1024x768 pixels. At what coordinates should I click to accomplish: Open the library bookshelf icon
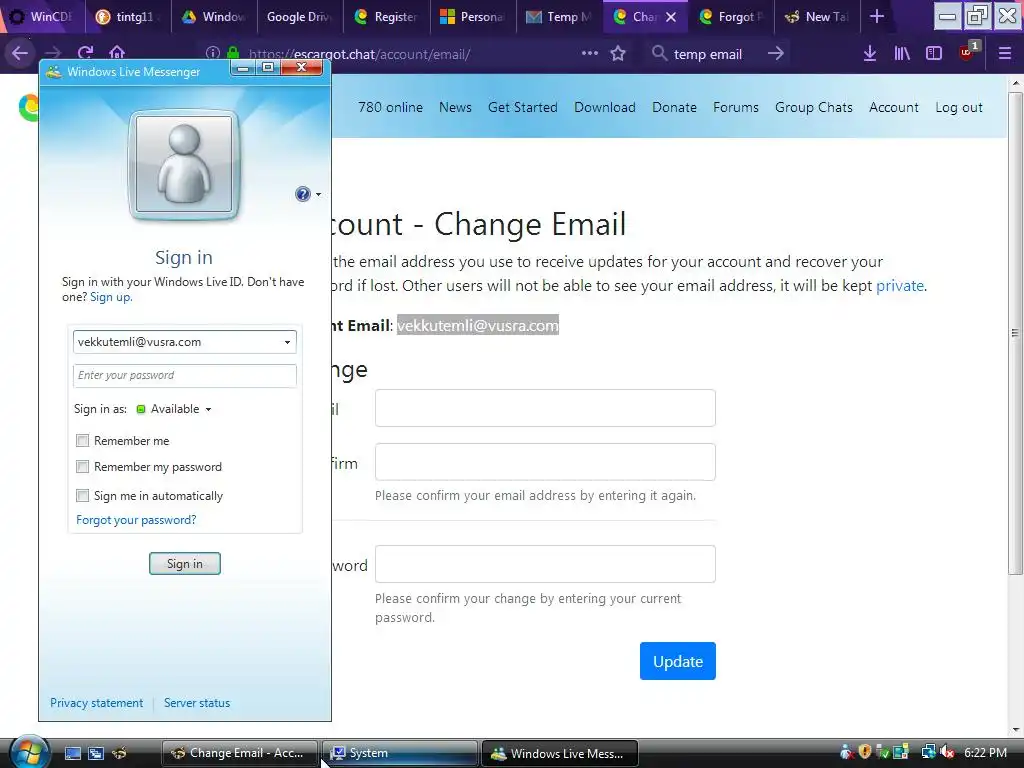pyautogui.click(x=902, y=54)
